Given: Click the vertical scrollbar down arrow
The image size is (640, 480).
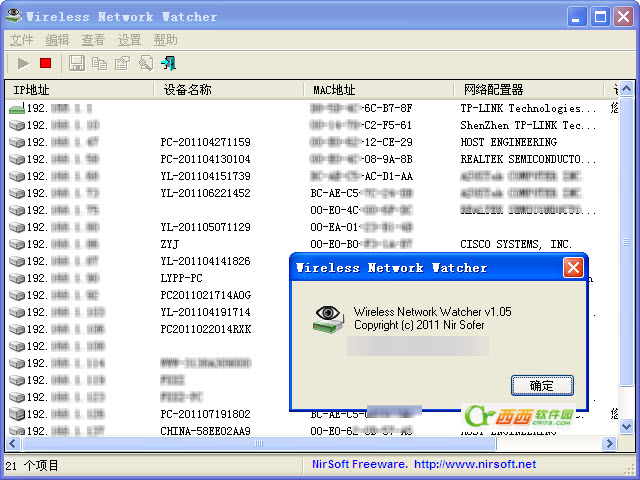Looking at the screenshot, I should [627, 427].
